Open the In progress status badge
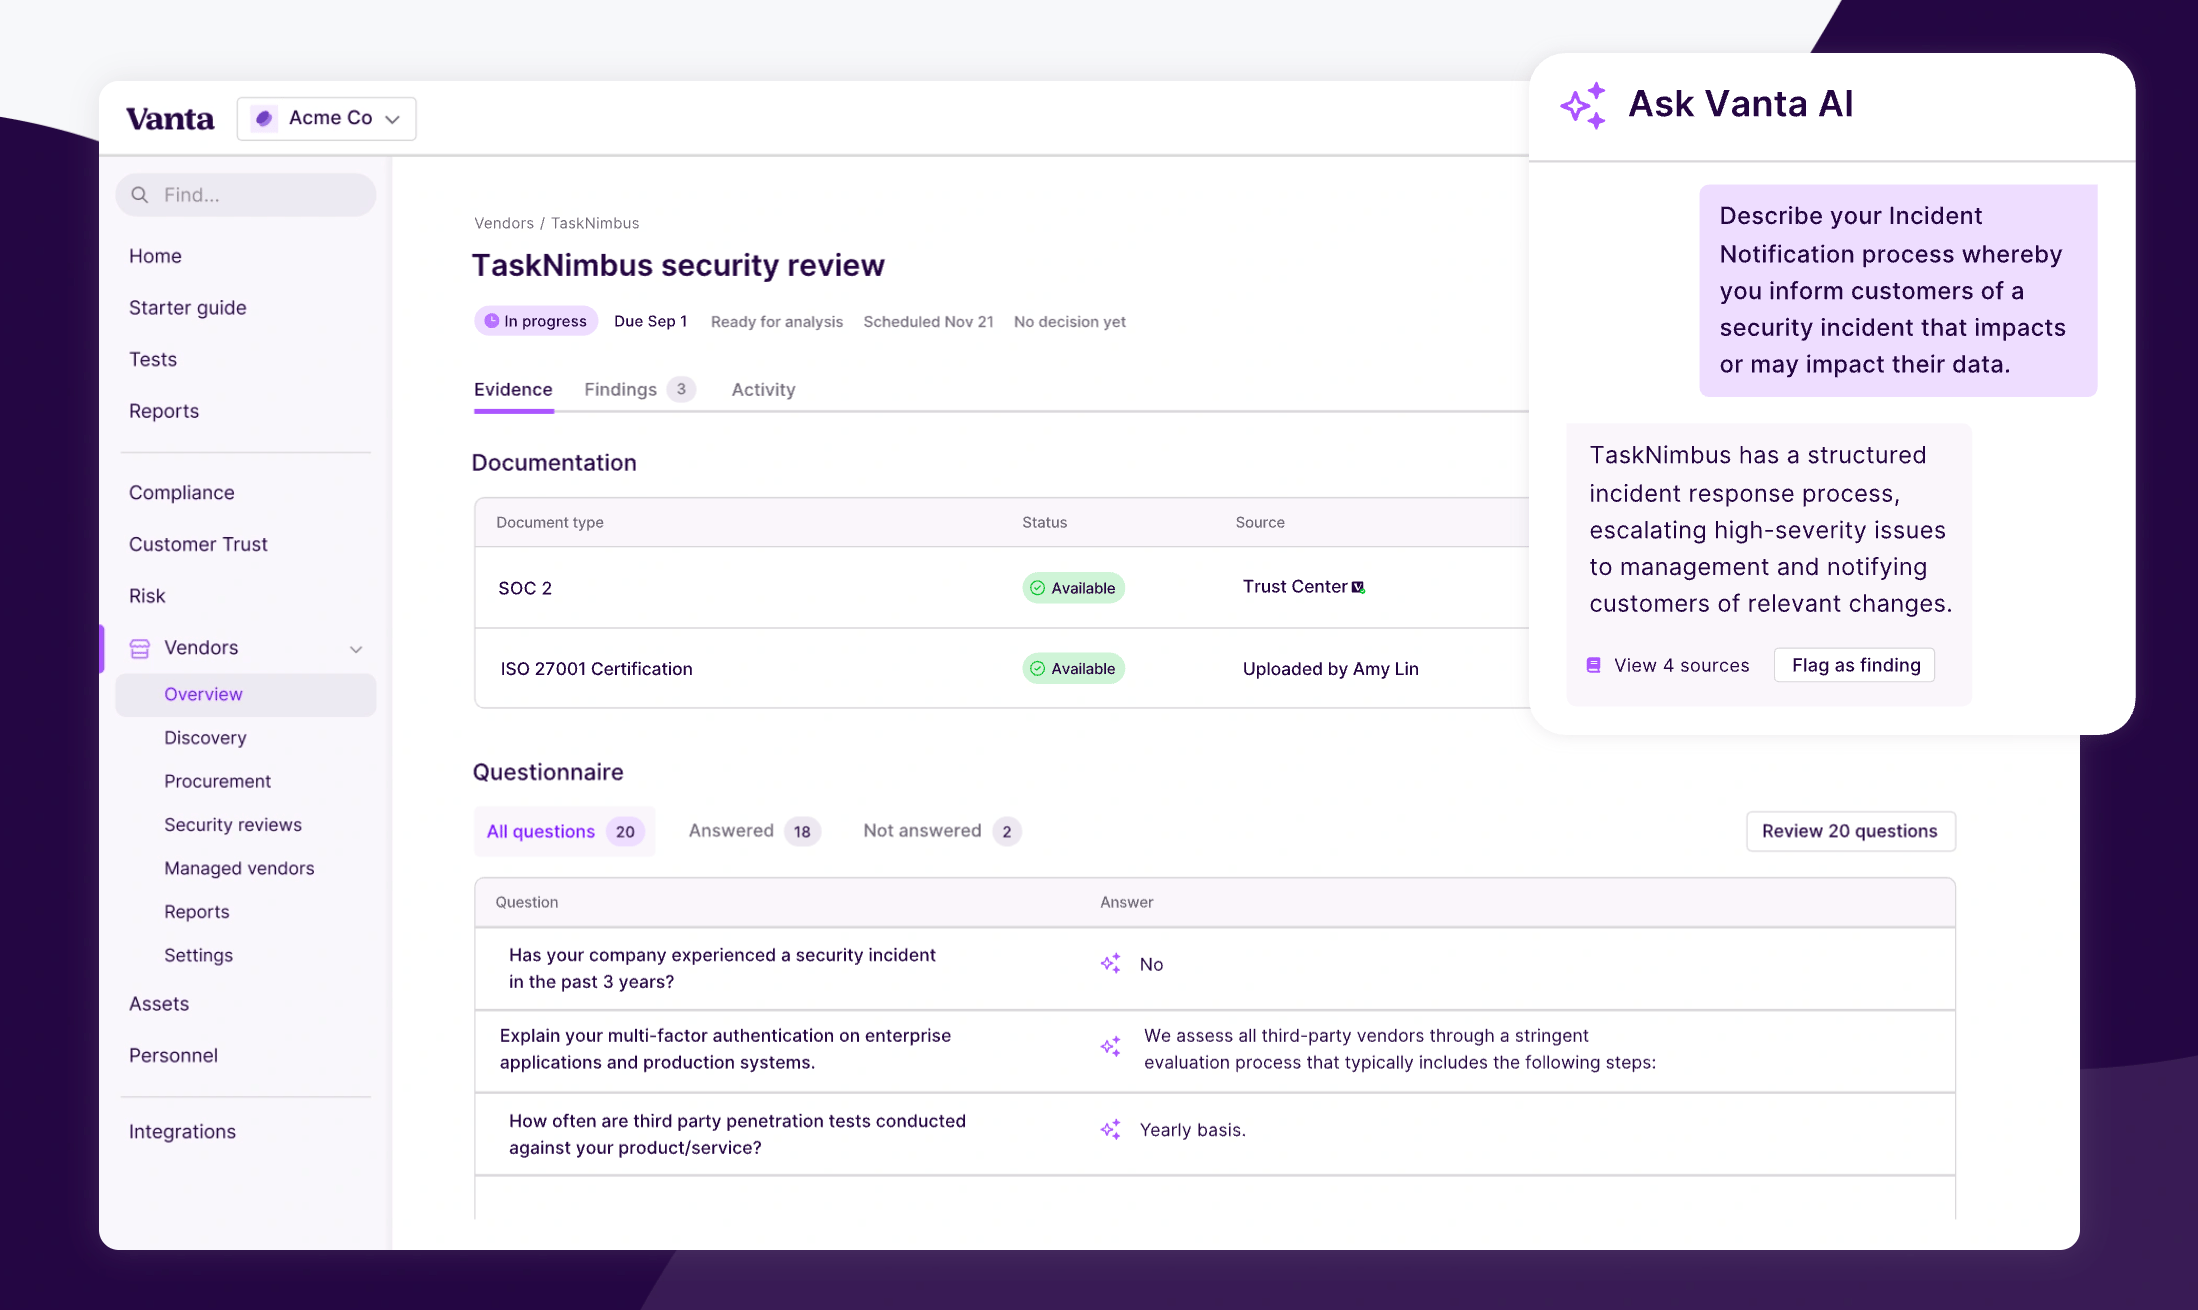 (536, 321)
